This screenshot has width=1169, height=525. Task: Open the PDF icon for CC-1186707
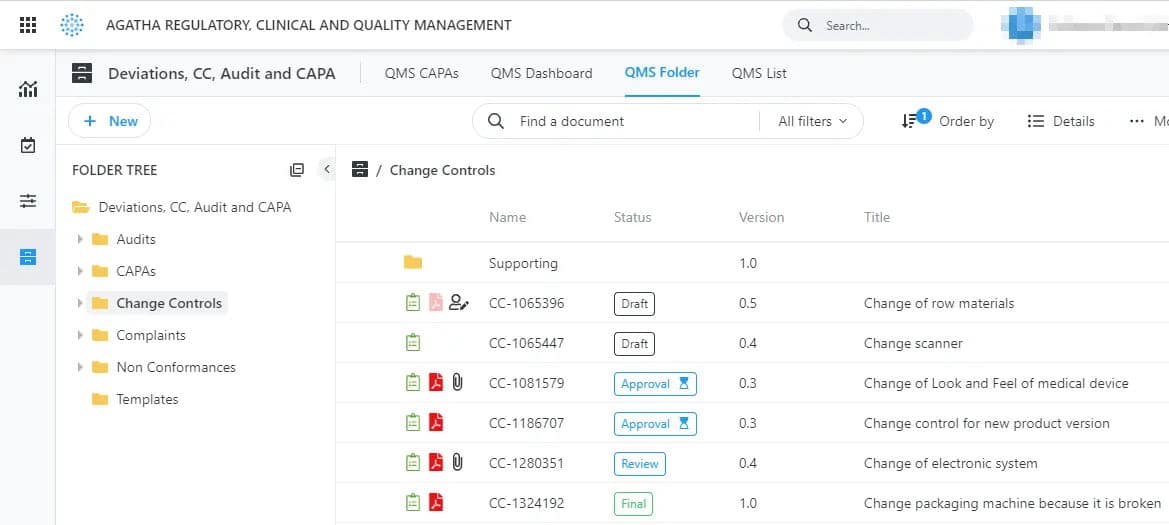coord(436,423)
